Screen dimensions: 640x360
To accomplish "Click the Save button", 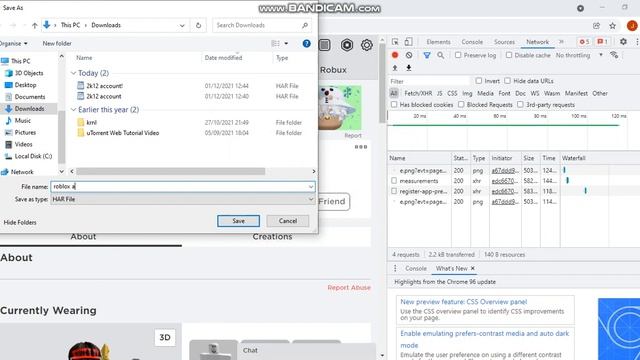I will pyautogui.click(x=238, y=221).
